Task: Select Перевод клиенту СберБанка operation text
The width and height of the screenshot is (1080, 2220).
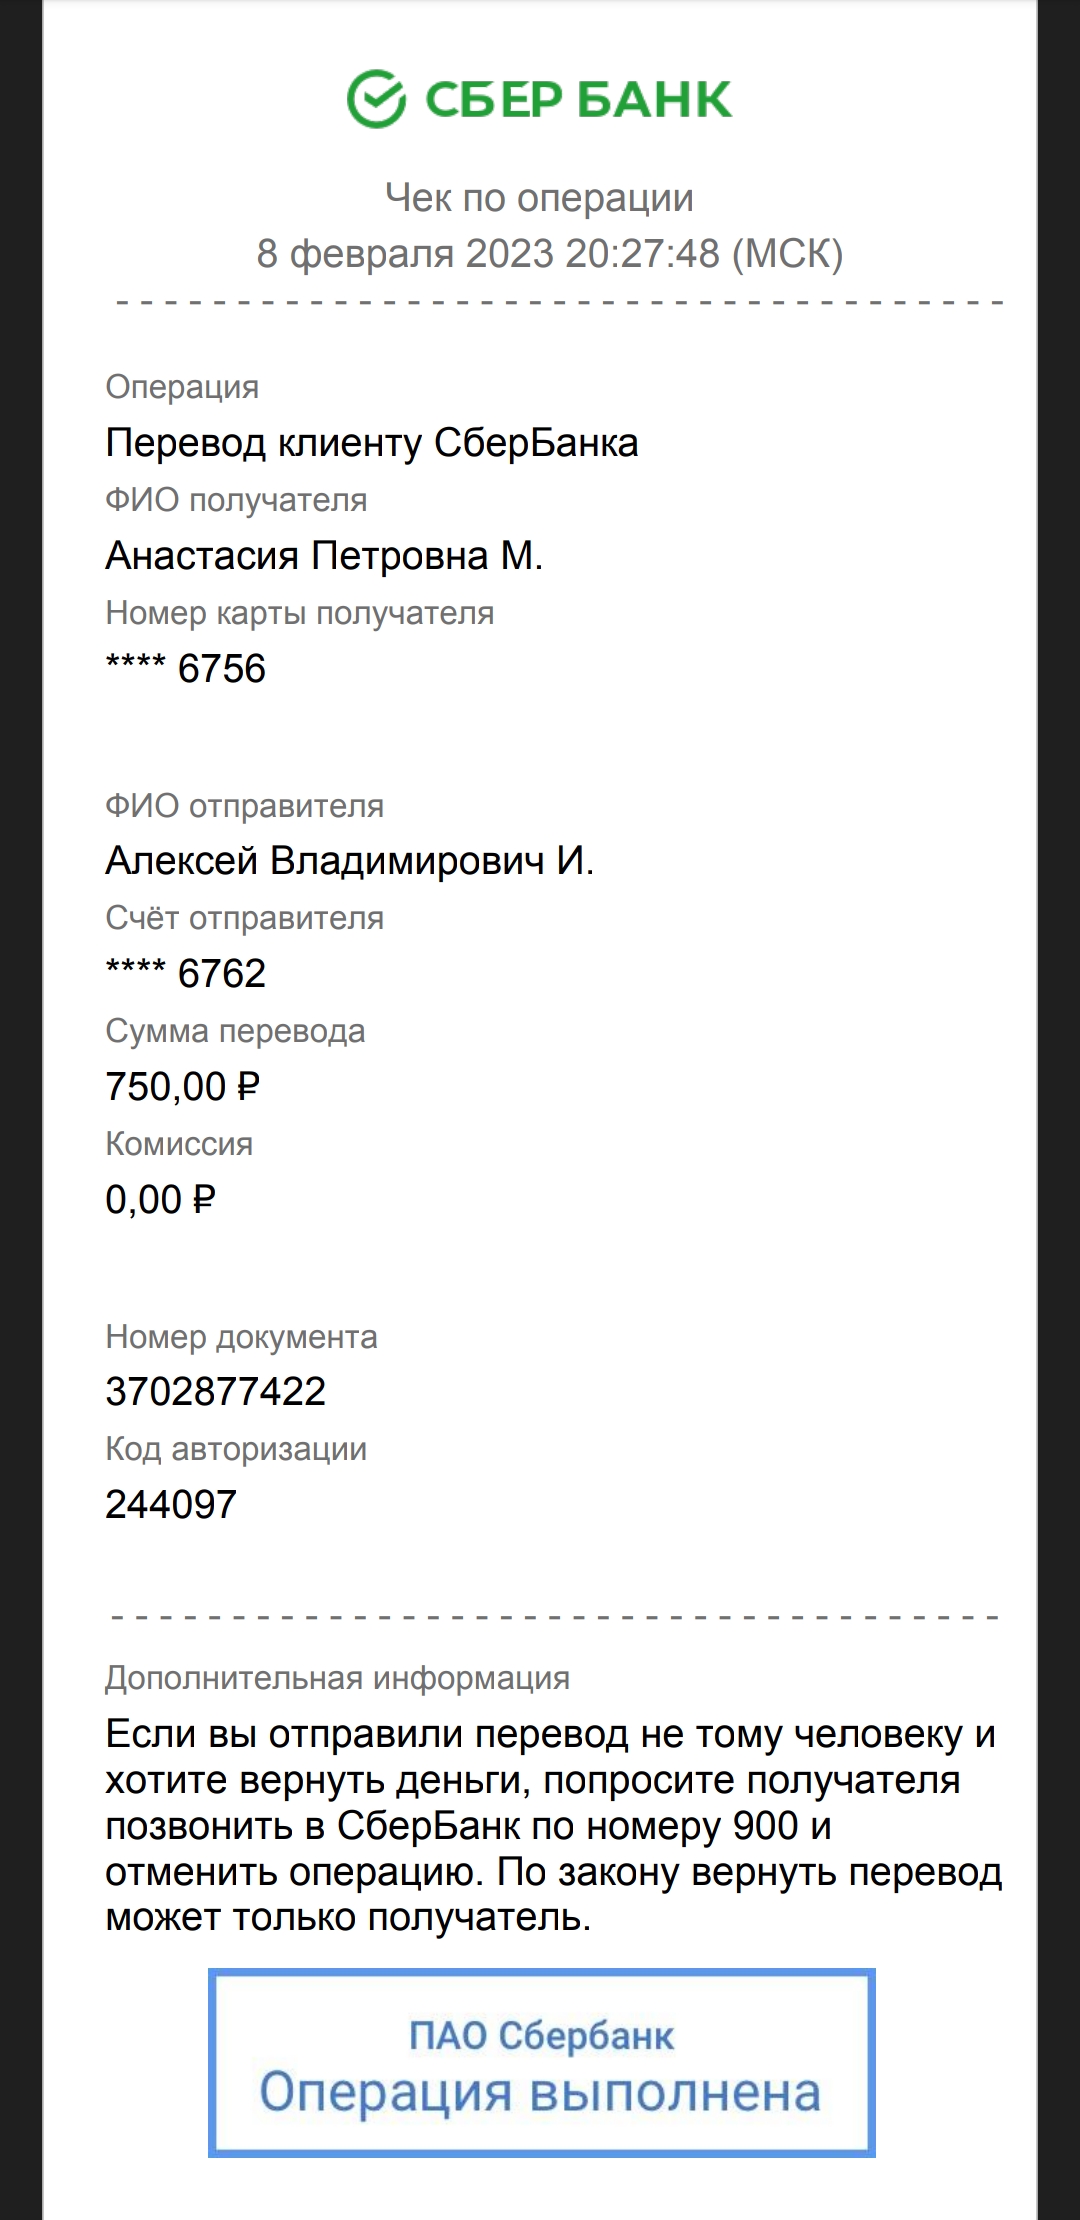Action: pyautogui.click(x=372, y=443)
